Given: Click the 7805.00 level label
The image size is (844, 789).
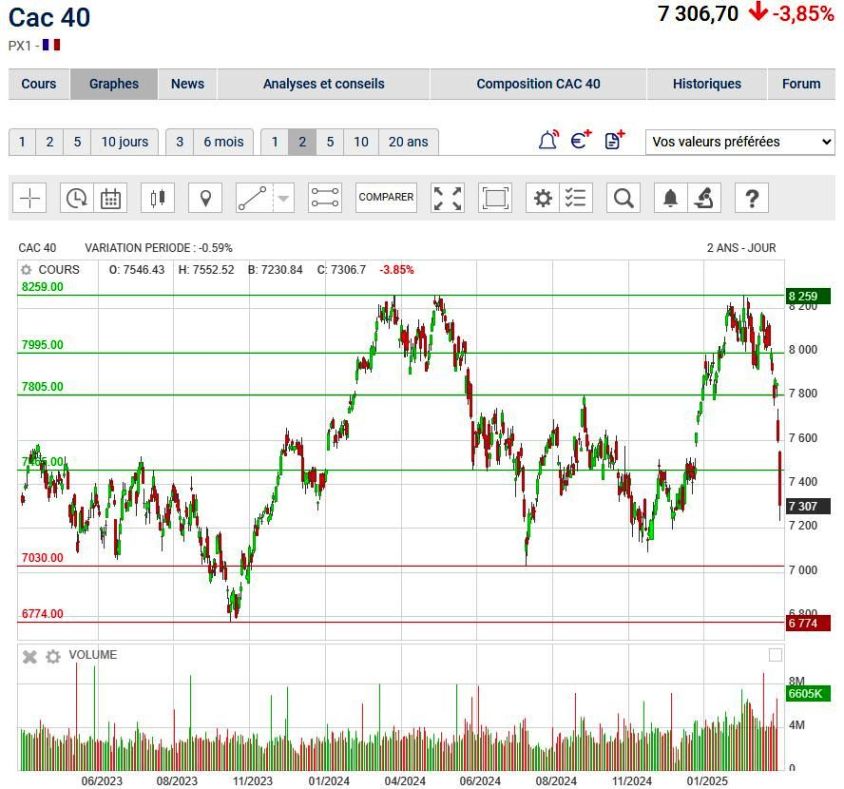Looking at the screenshot, I should click(43, 386).
